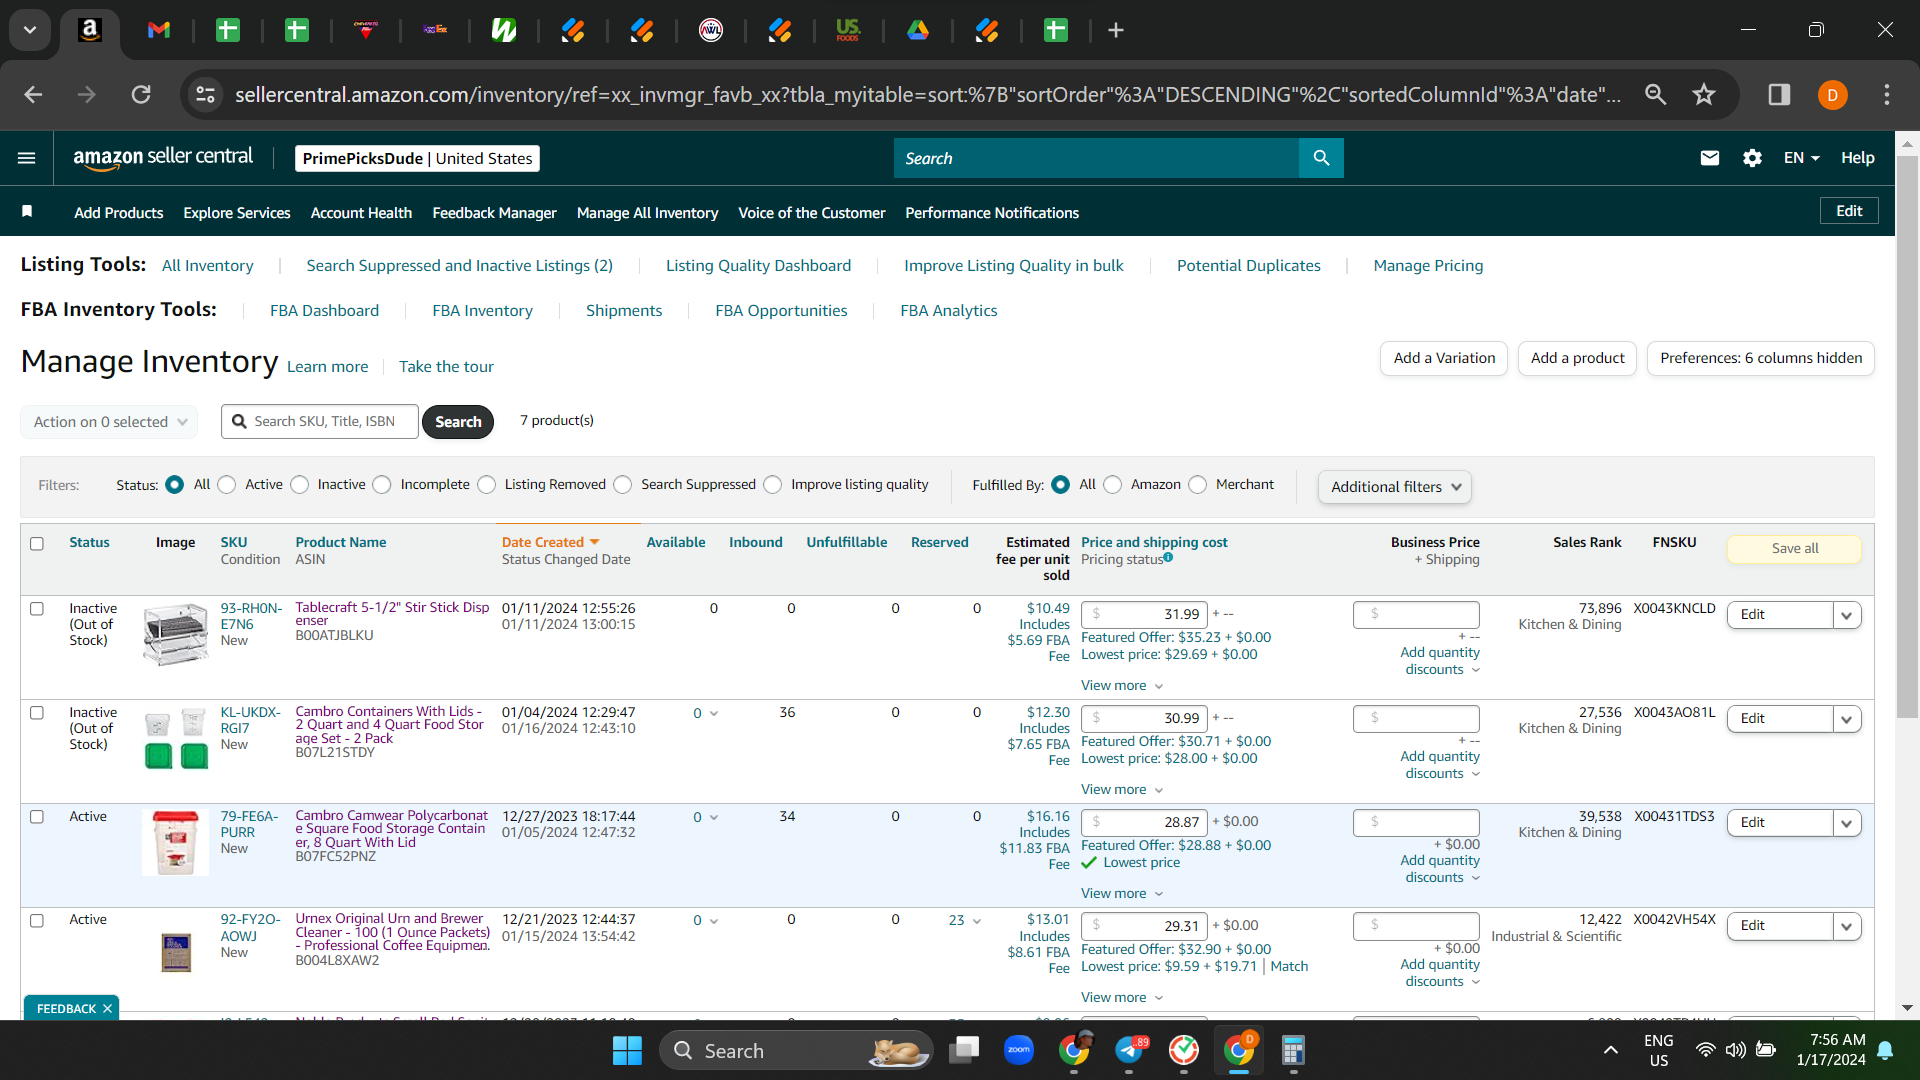Expand View more for the Urnex row
Viewport: 1920px width, 1080px height.
click(x=1122, y=997)
